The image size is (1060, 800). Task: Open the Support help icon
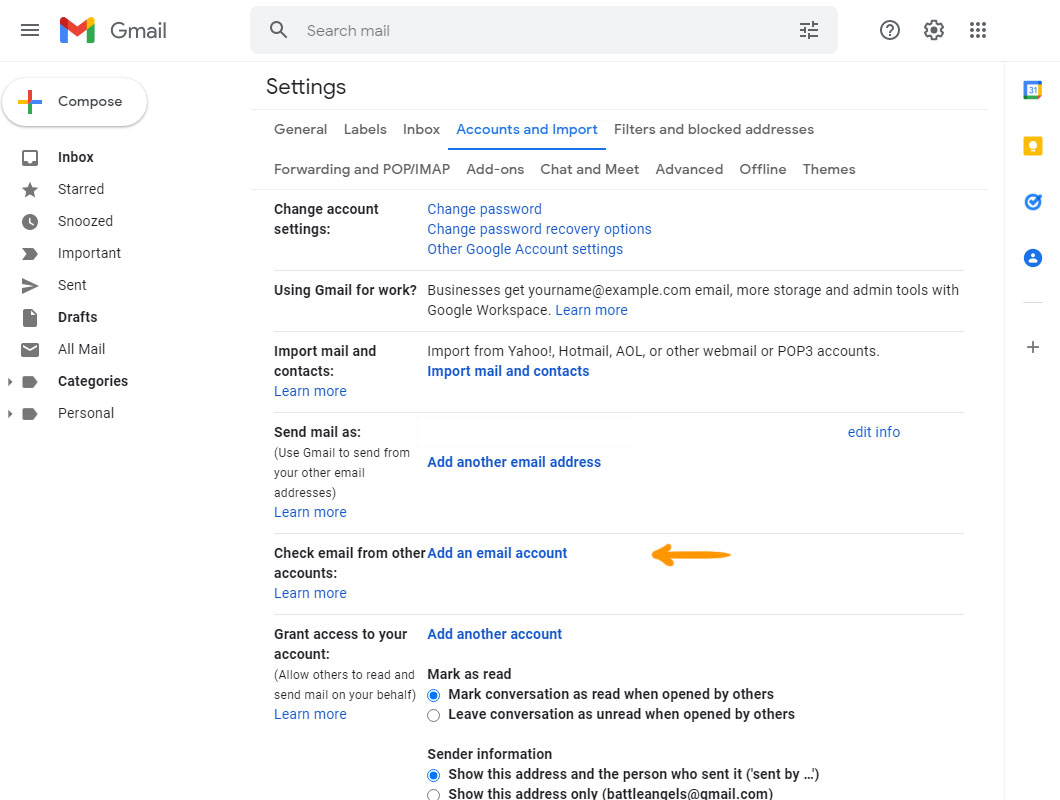click(x=890, y=30)
